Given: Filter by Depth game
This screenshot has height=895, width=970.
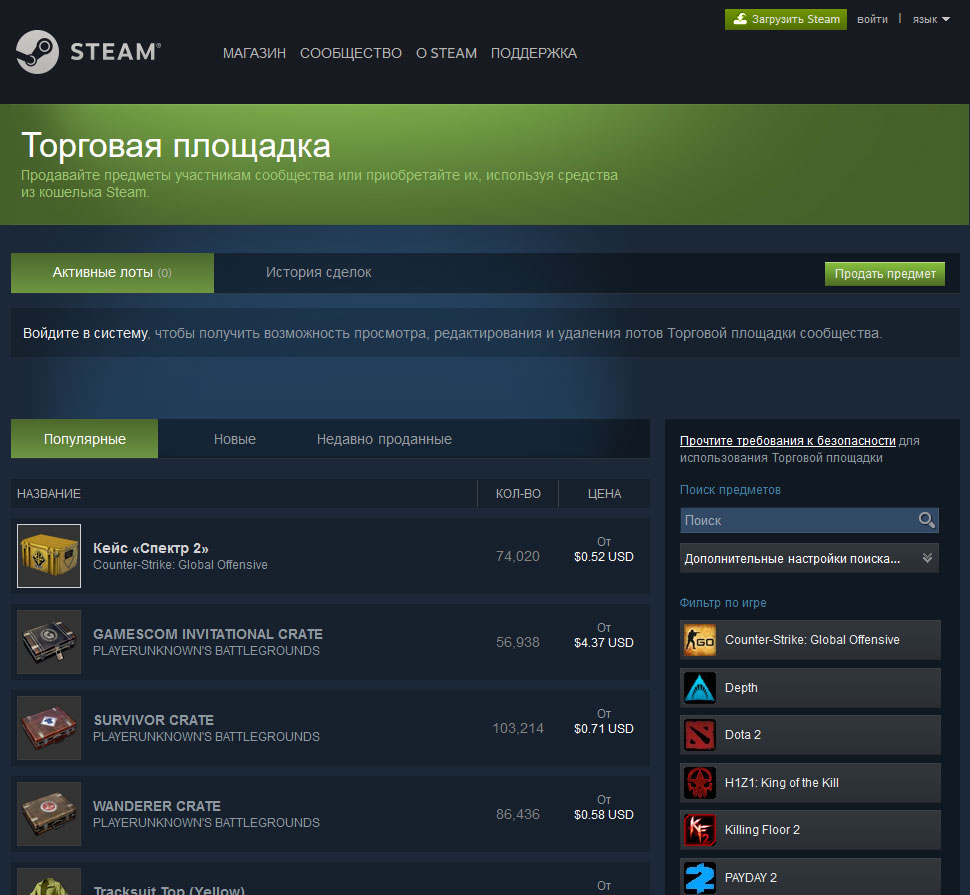Looking at the screenshot, I should [810, 688].
